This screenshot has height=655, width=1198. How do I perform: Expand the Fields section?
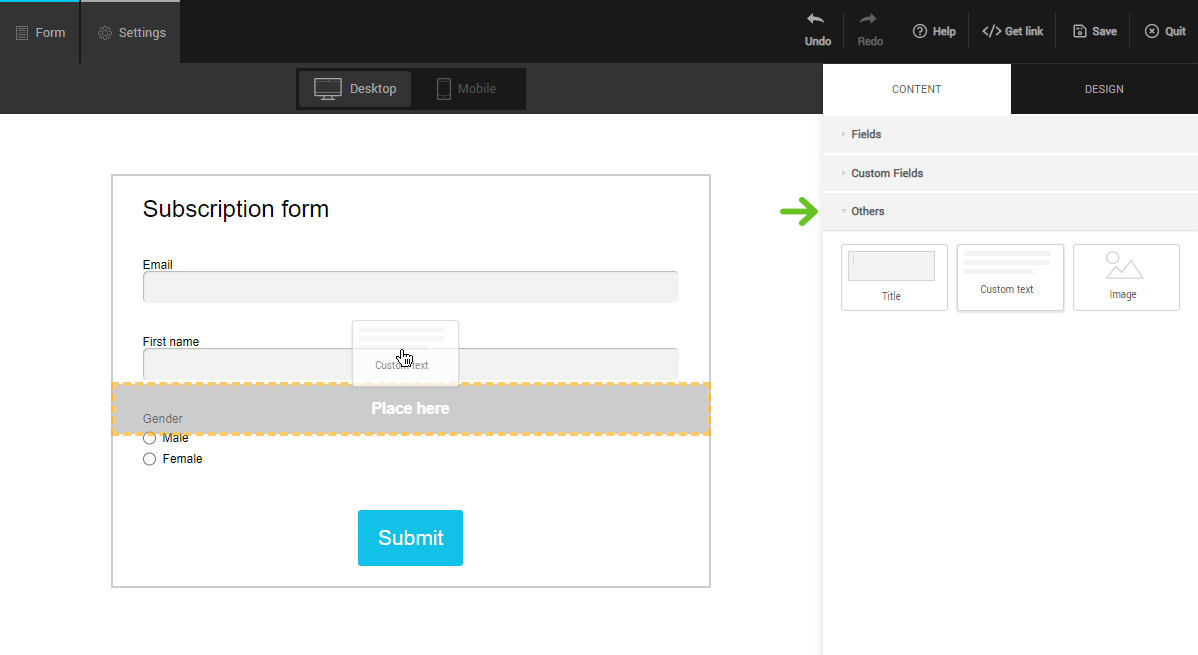click(866, 134)
